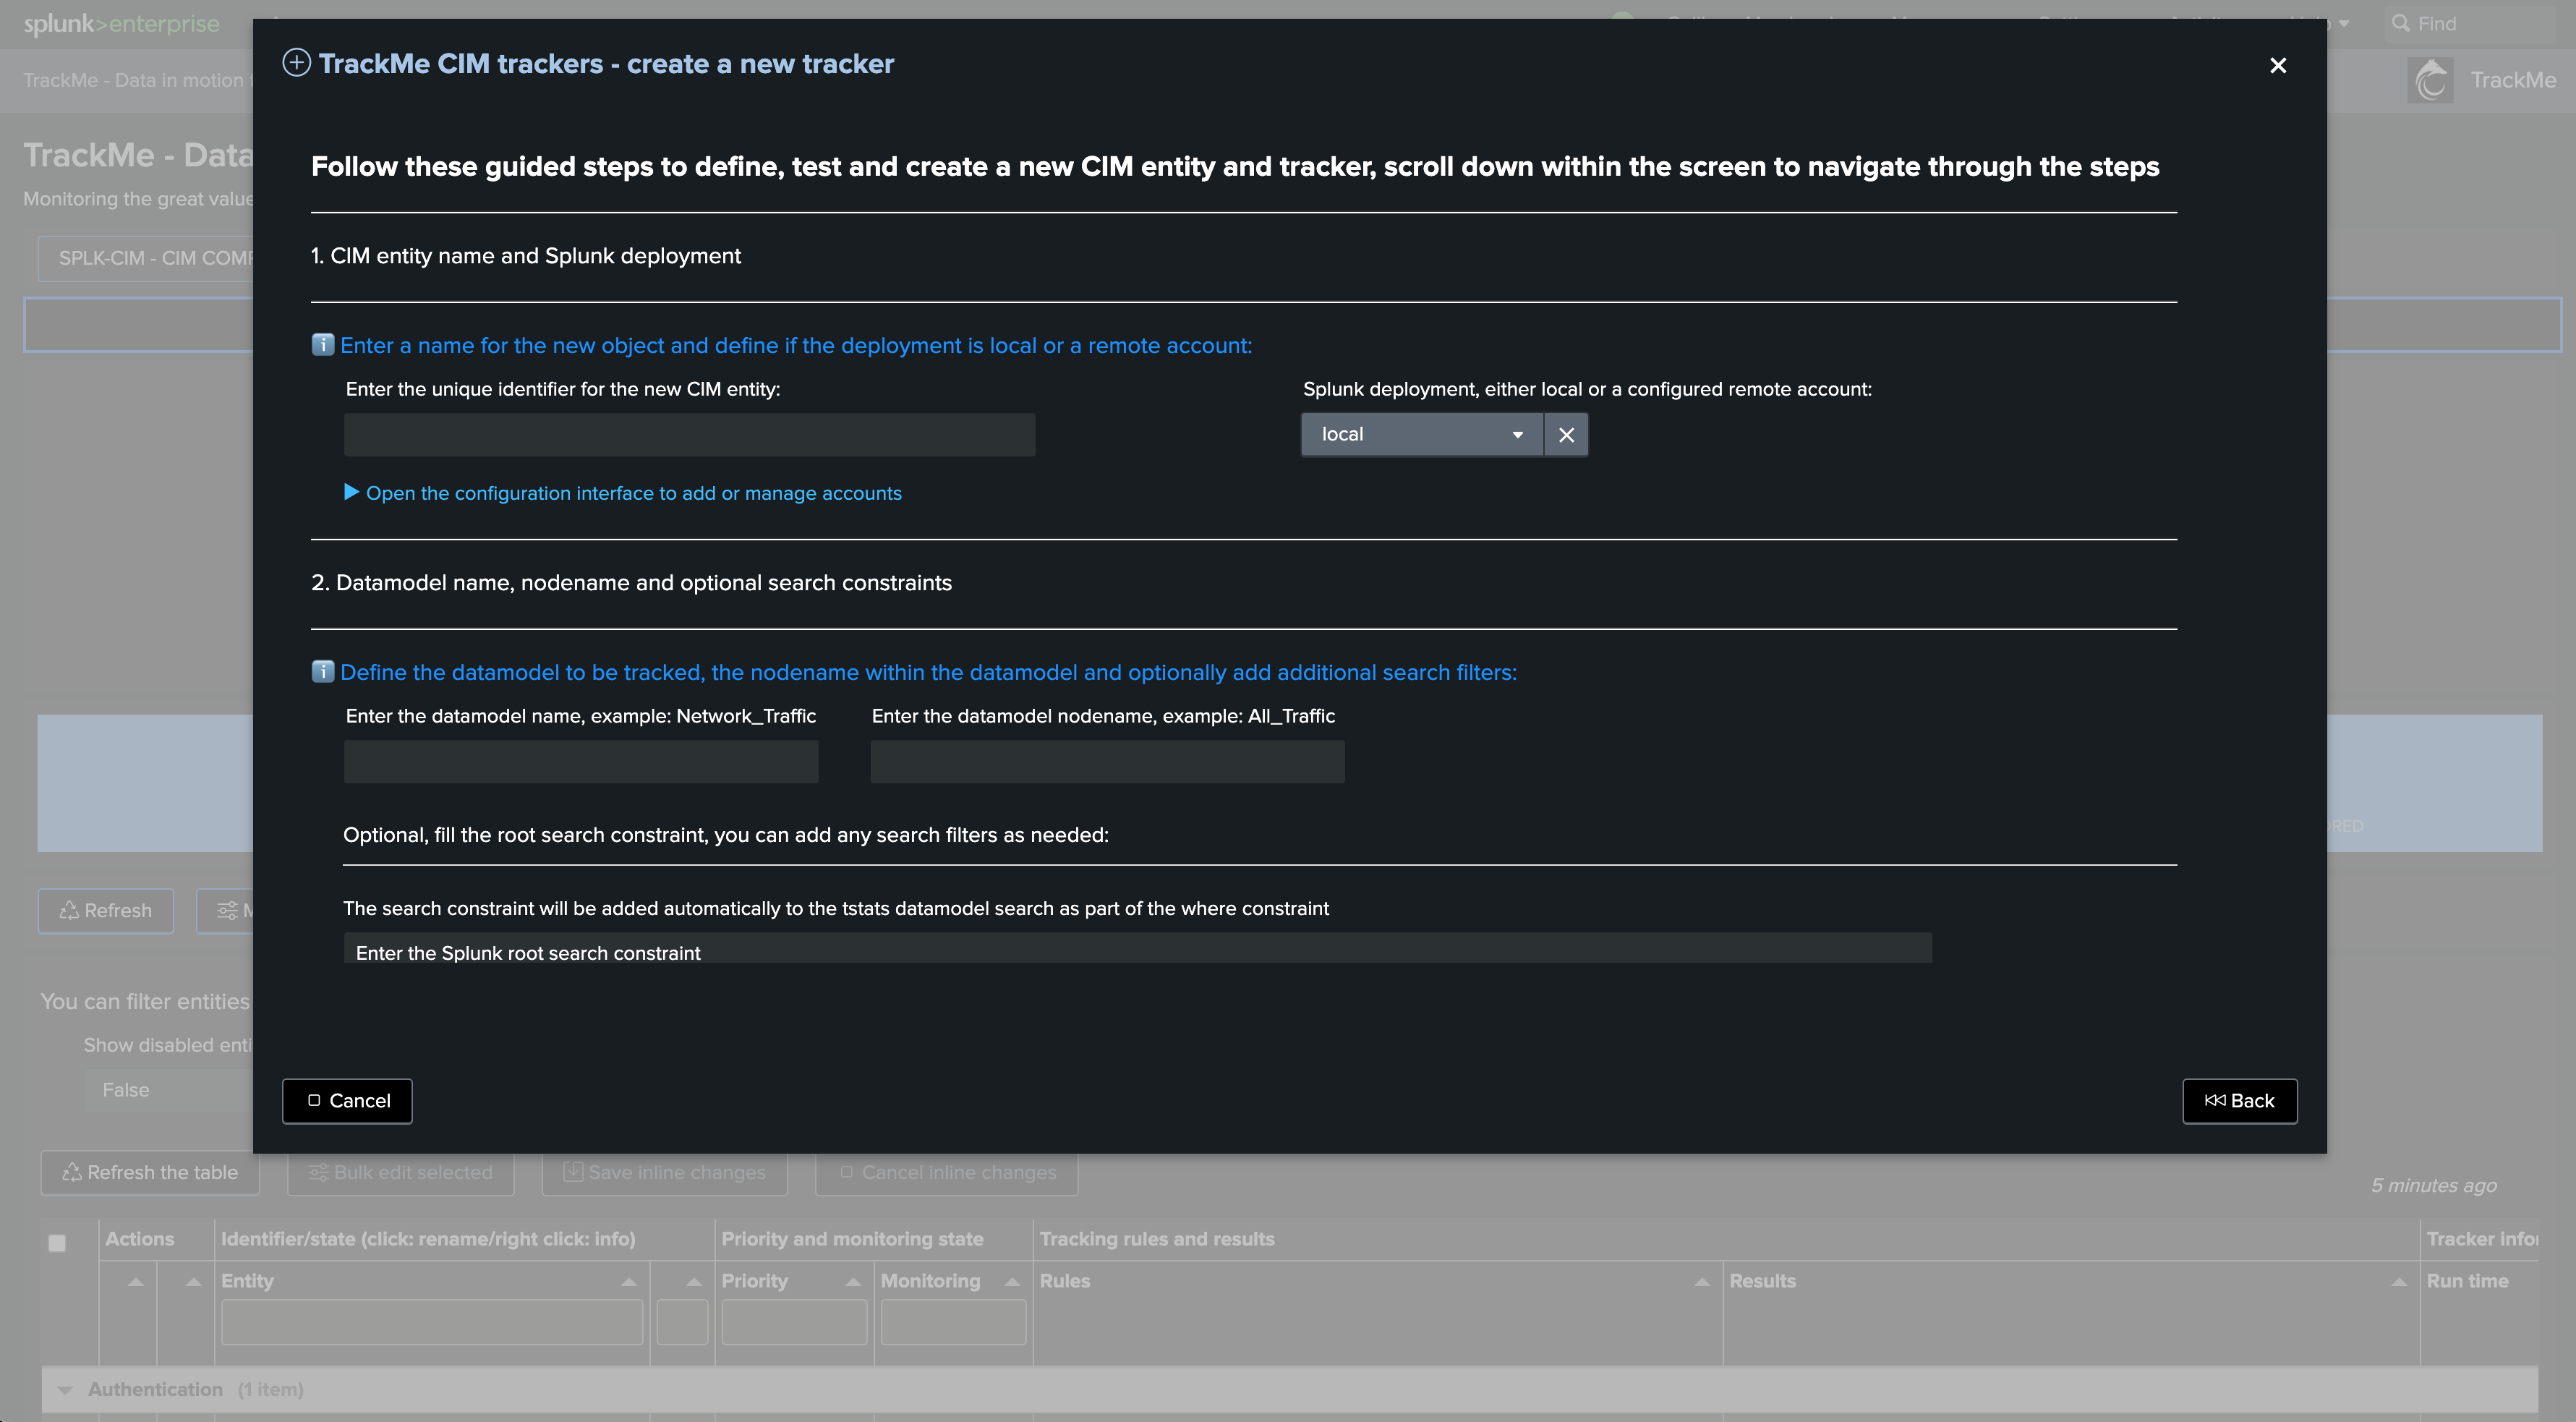
Task: Clear the local deployment selection with X
Action: click(x=1566, y=435)
